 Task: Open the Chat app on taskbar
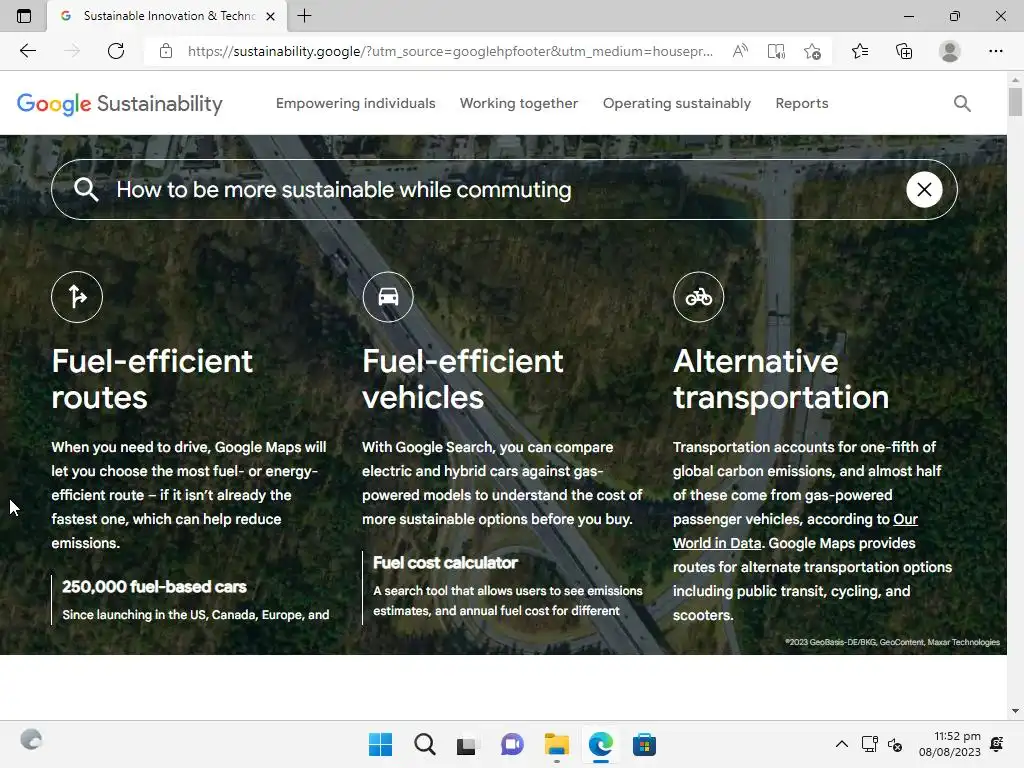pyautogui.click(x=512, y=744)
